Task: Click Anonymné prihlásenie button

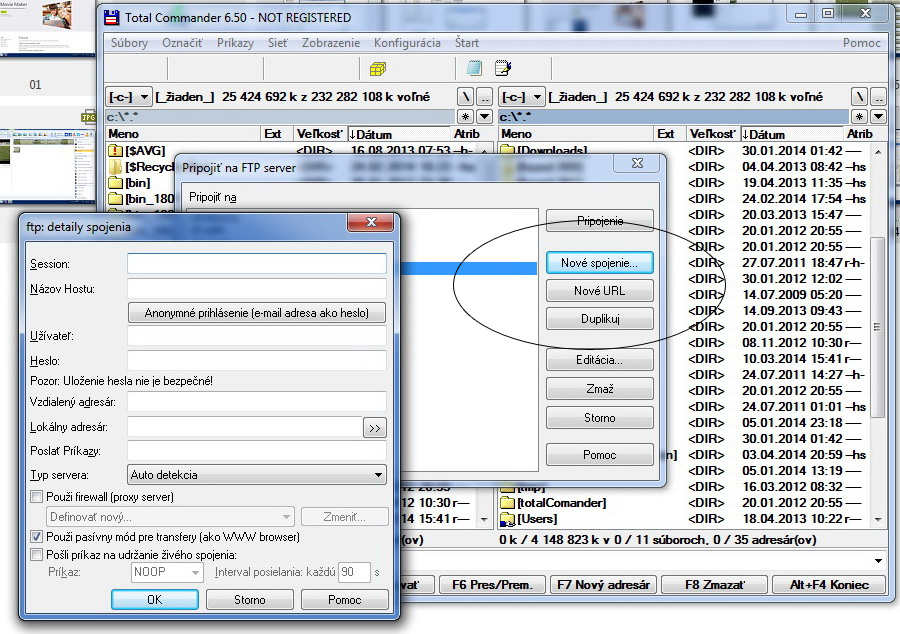Action: [x=257, y=313]
